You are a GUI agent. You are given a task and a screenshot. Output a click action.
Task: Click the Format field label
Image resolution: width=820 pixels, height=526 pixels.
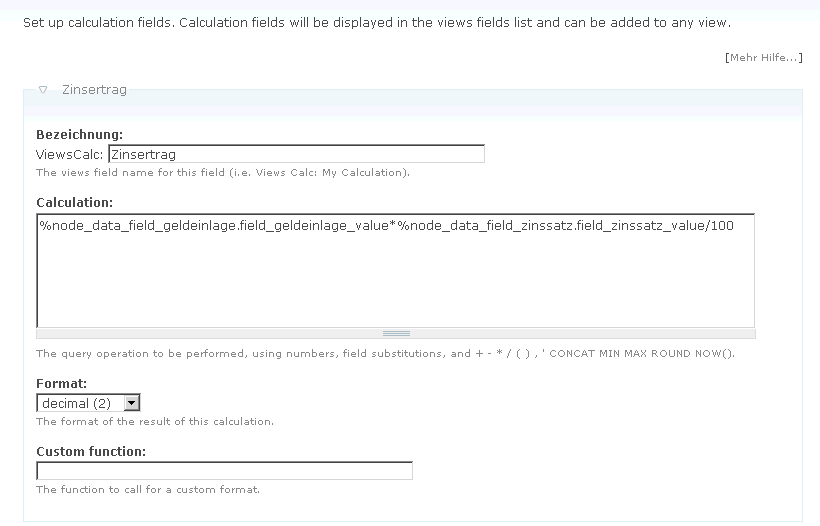[61, 383]
